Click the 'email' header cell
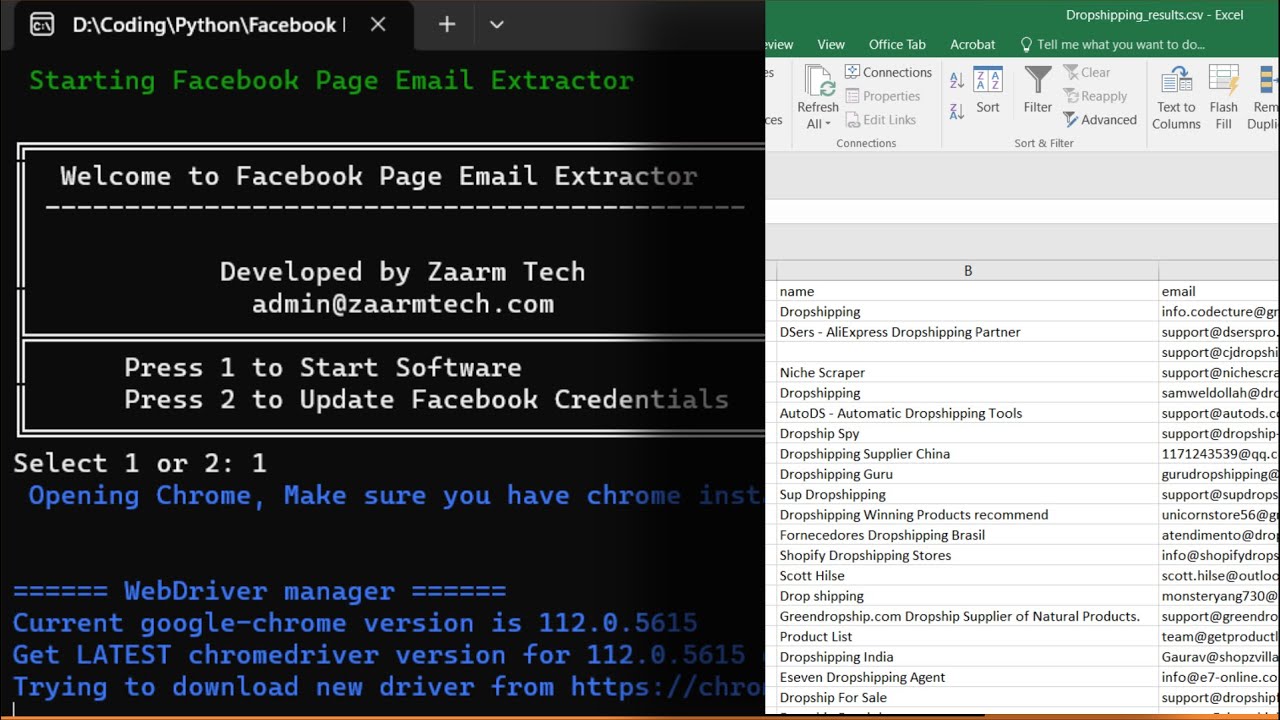The width and height of the screenshot is (1280, 720). click(1220, 291)
